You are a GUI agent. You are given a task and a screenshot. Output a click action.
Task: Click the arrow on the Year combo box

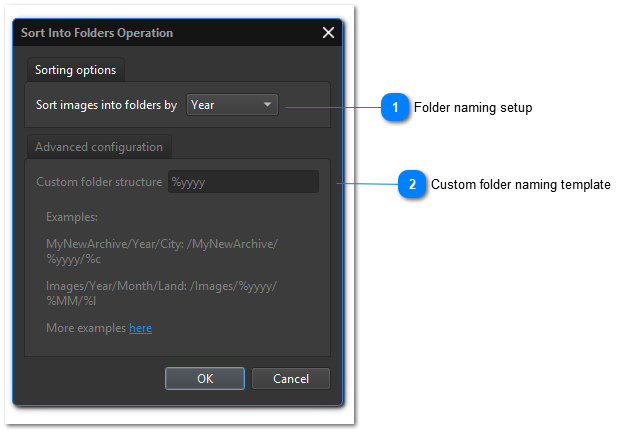click(267, 104)
